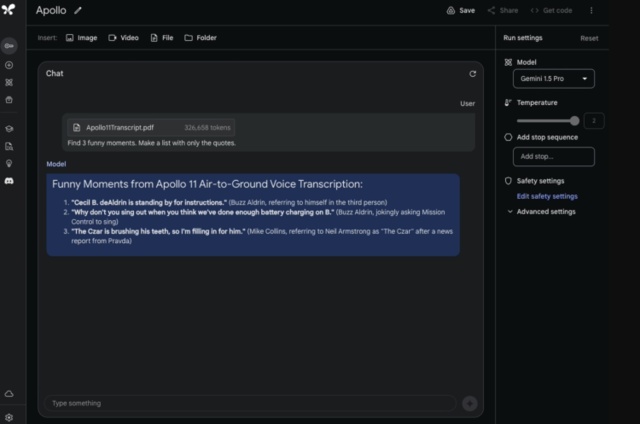Insert an Image into the prompt
Image resolution: width=640 pixels, height=424 pixels.
point(81,38)
